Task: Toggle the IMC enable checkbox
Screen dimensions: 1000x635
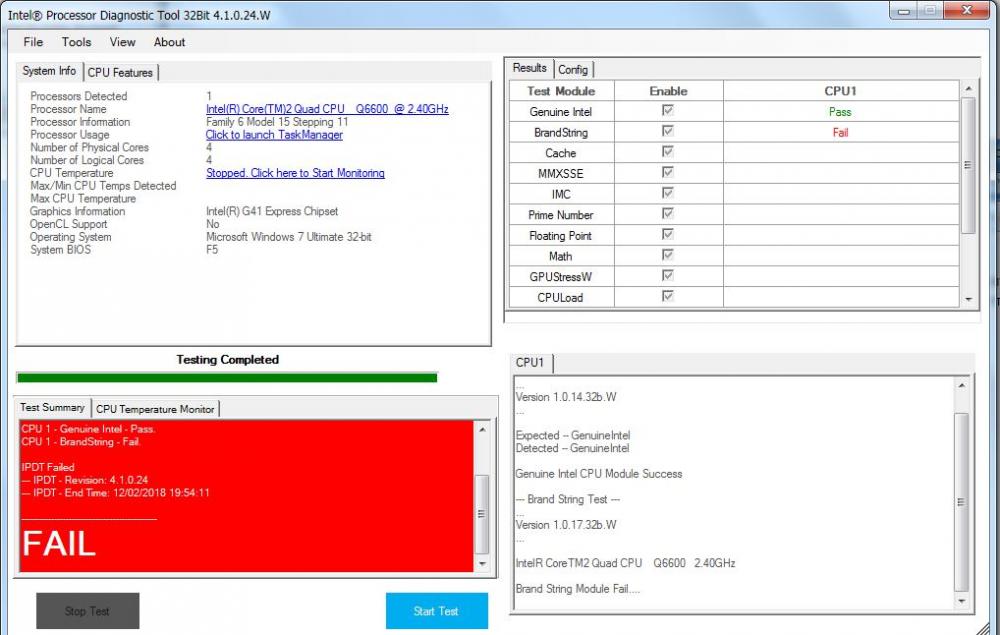Action: tap(668, 193)
